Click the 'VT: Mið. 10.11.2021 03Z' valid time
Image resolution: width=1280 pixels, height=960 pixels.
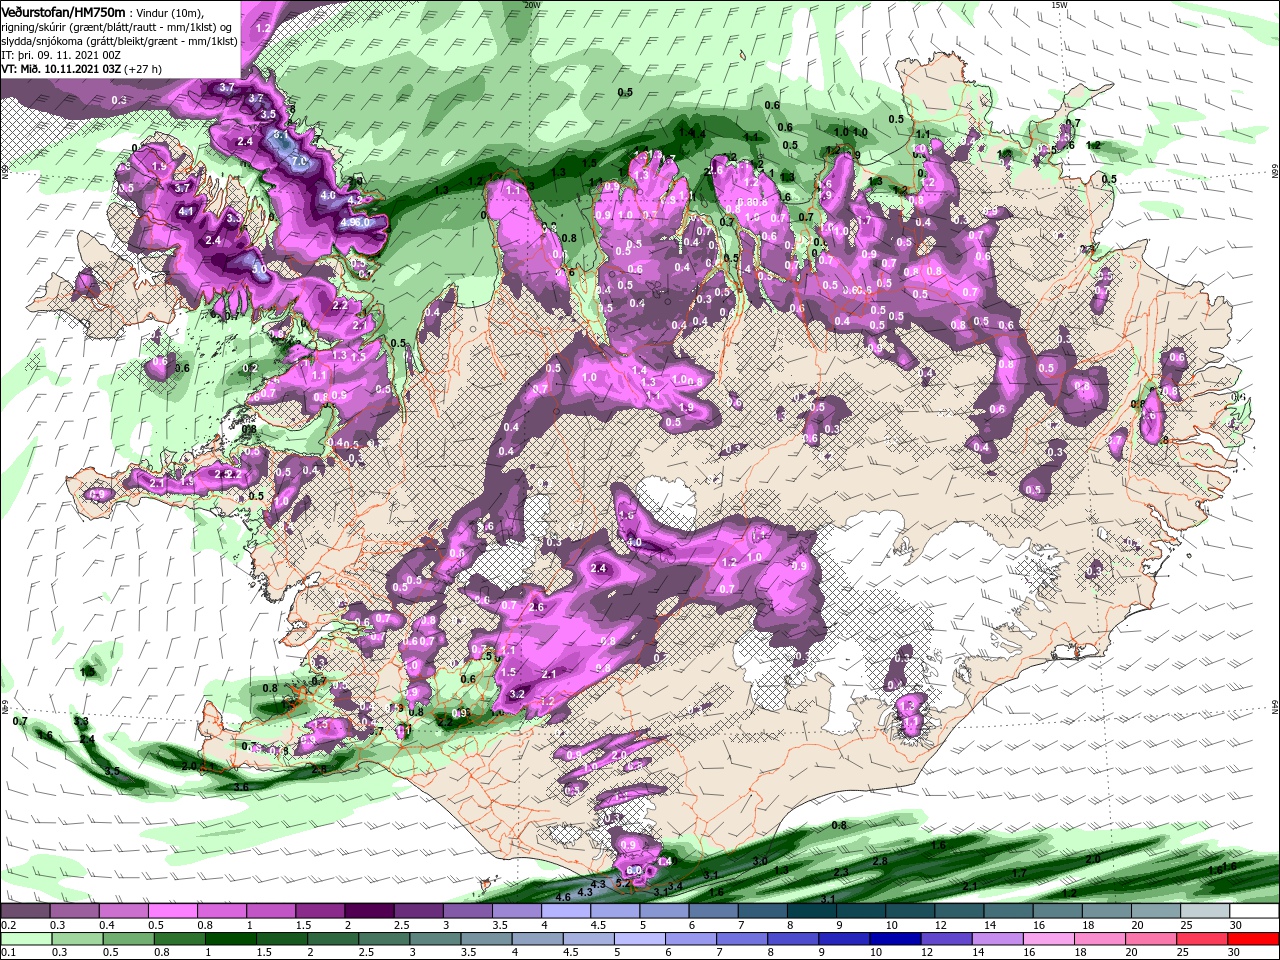pyautogui.click(x=61, y=69)
